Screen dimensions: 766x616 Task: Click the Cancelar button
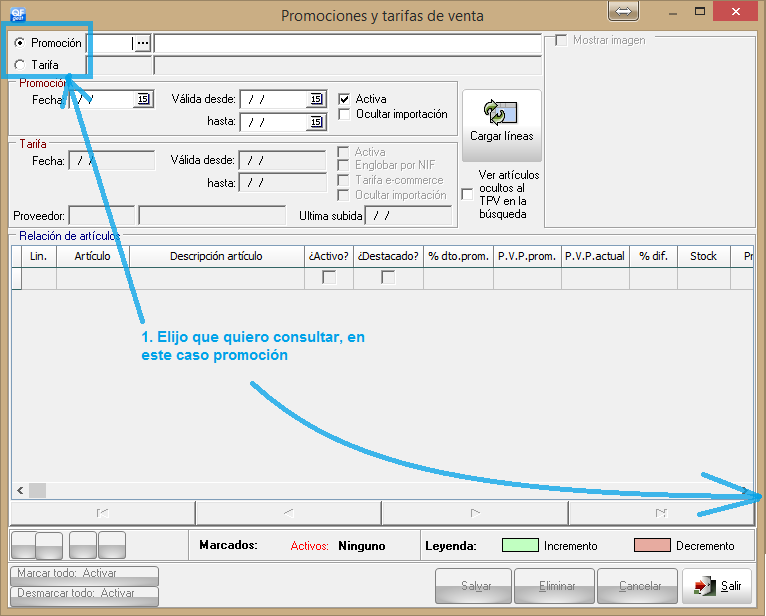[638, 586]
